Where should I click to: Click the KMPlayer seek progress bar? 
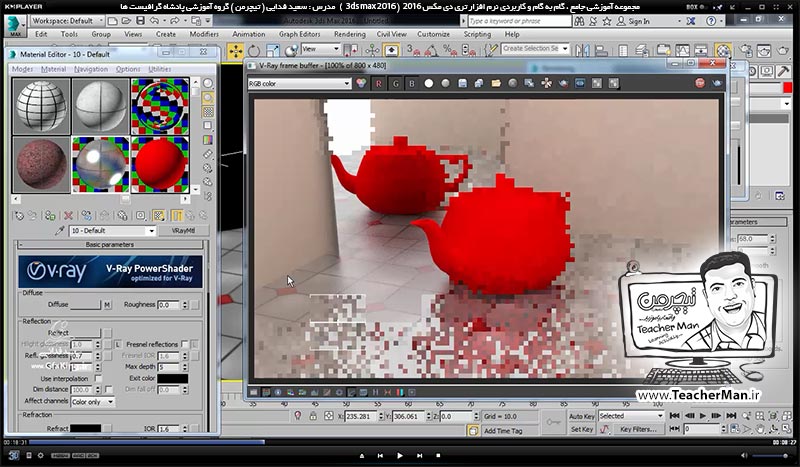pyautogui.click(x=400, y=443)
